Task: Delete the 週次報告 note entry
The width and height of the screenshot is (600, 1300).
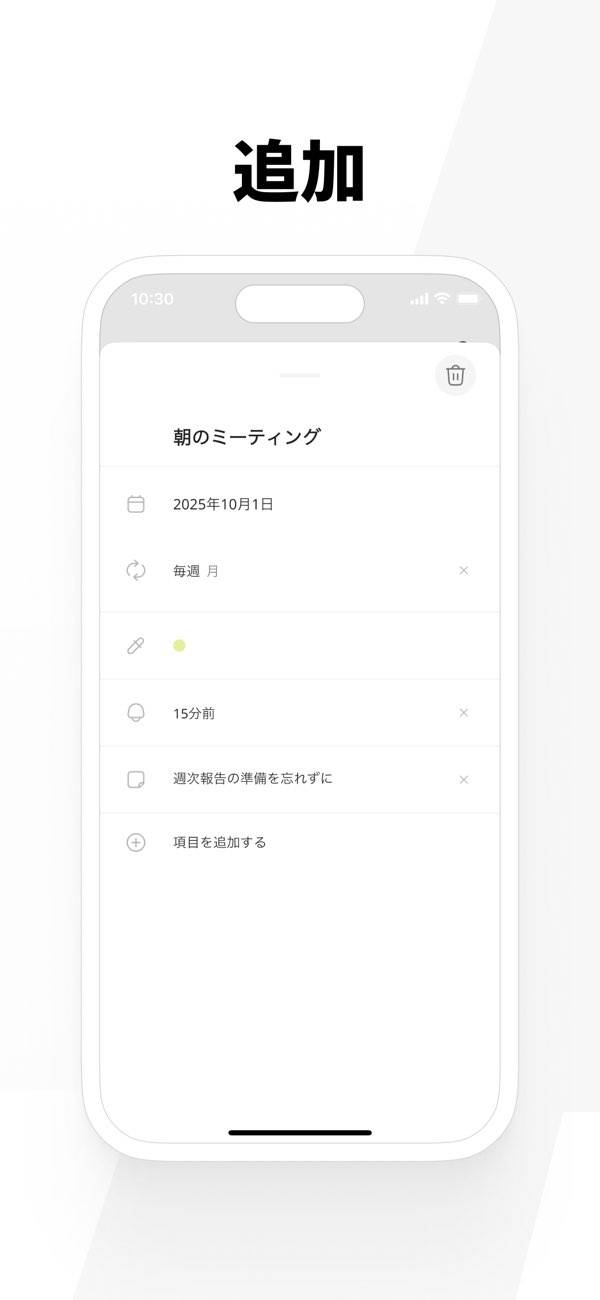Action: tap(463, 780)
